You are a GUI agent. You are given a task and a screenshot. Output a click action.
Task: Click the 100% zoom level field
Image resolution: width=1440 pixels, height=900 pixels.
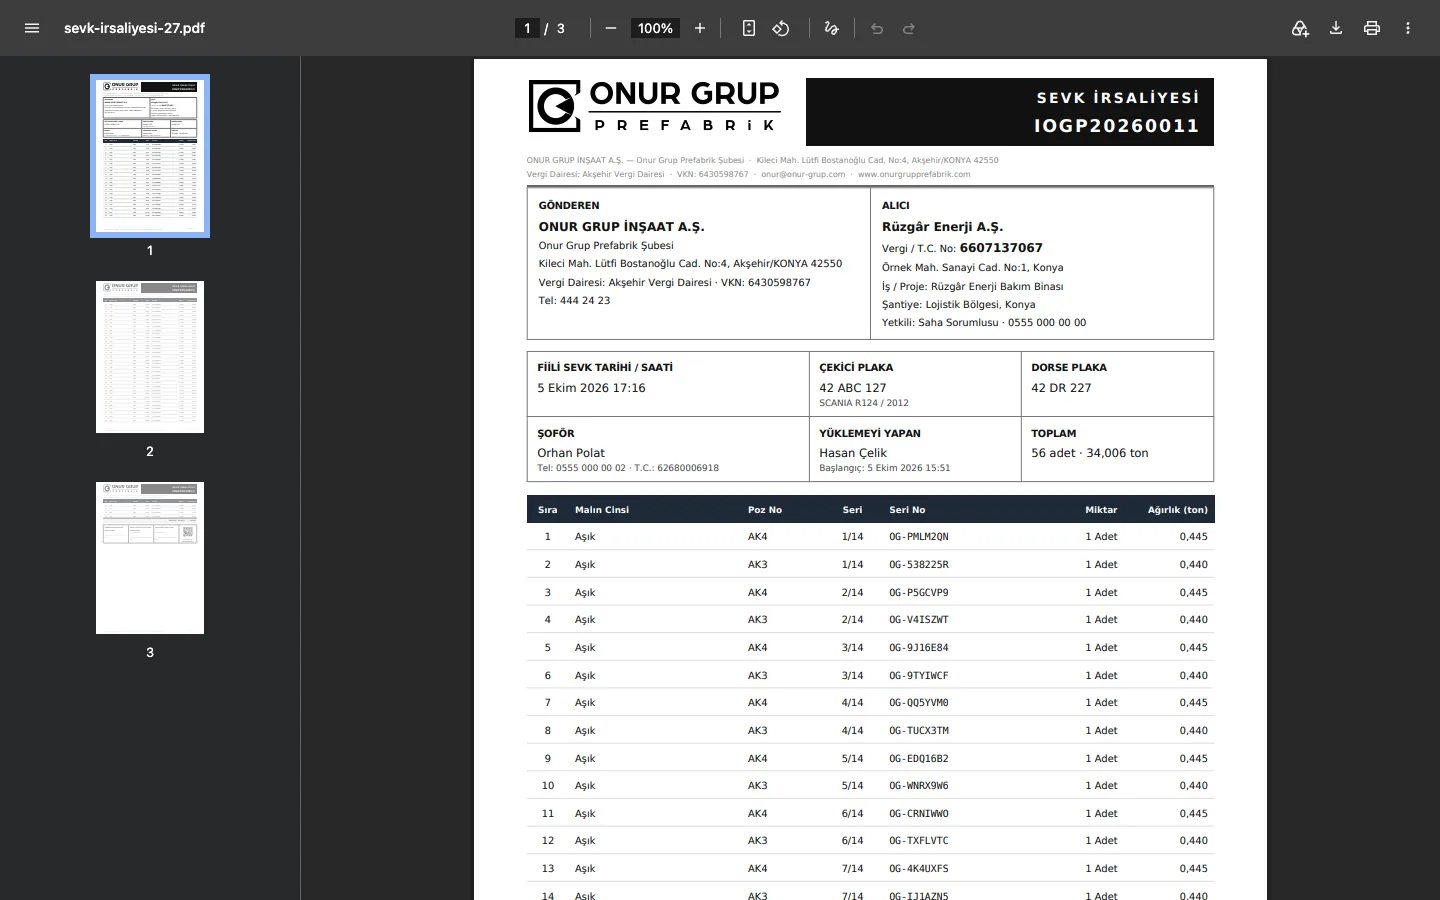point(655,28)
